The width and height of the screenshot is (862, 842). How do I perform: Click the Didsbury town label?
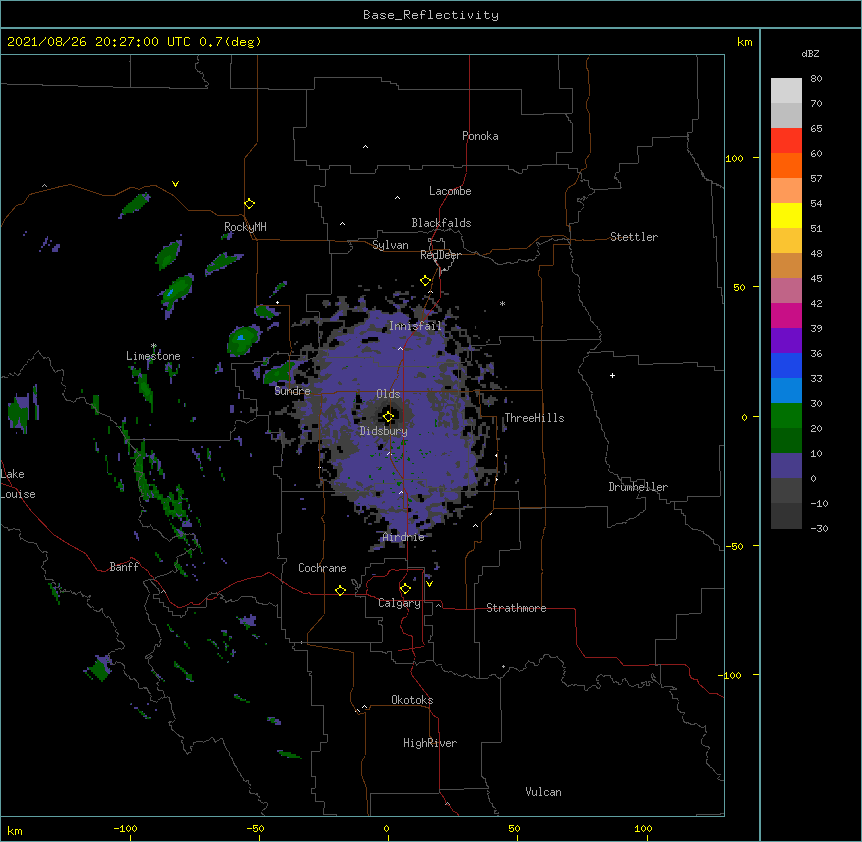[384, 431]
